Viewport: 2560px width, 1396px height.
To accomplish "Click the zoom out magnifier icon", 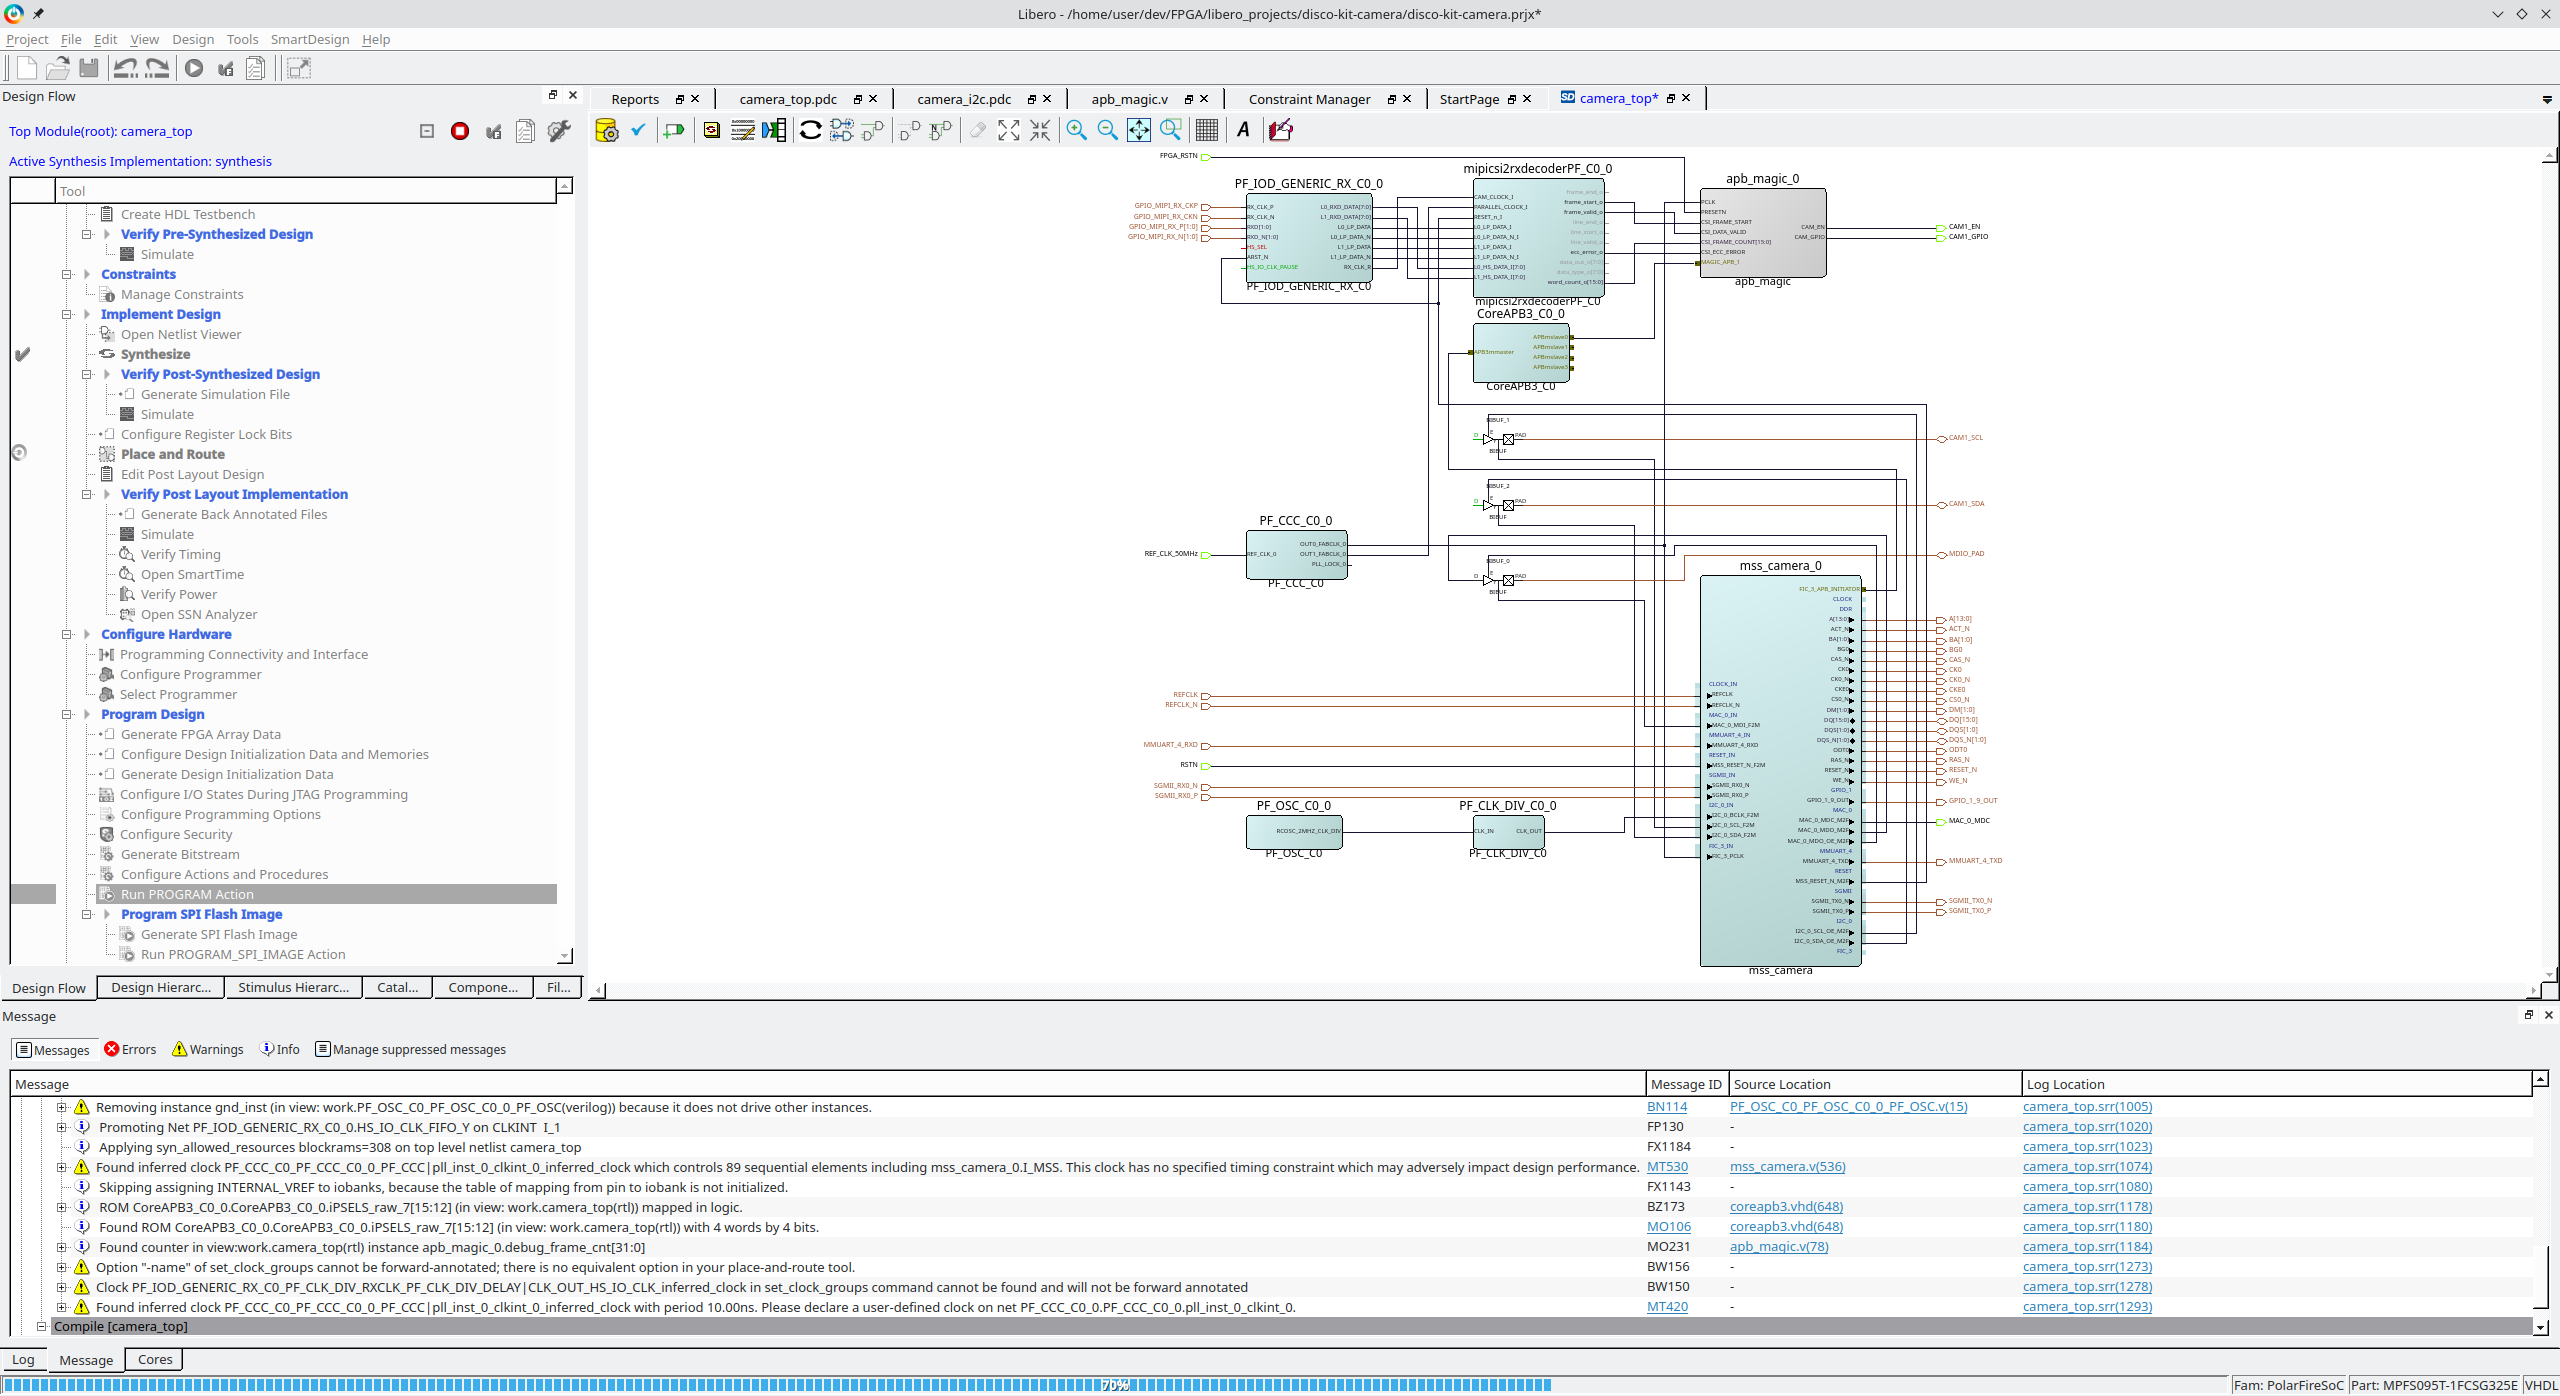I will [x=1107, y=130].
